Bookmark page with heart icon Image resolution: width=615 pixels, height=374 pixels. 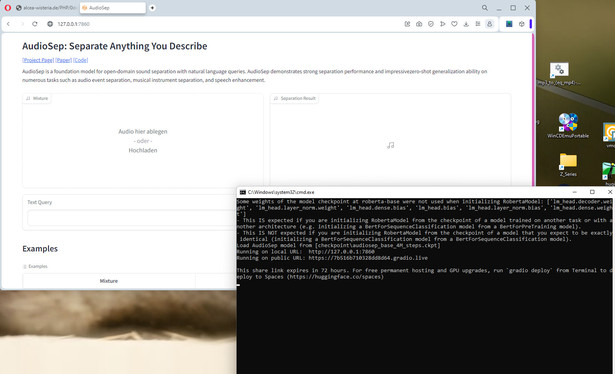[454, 24]
